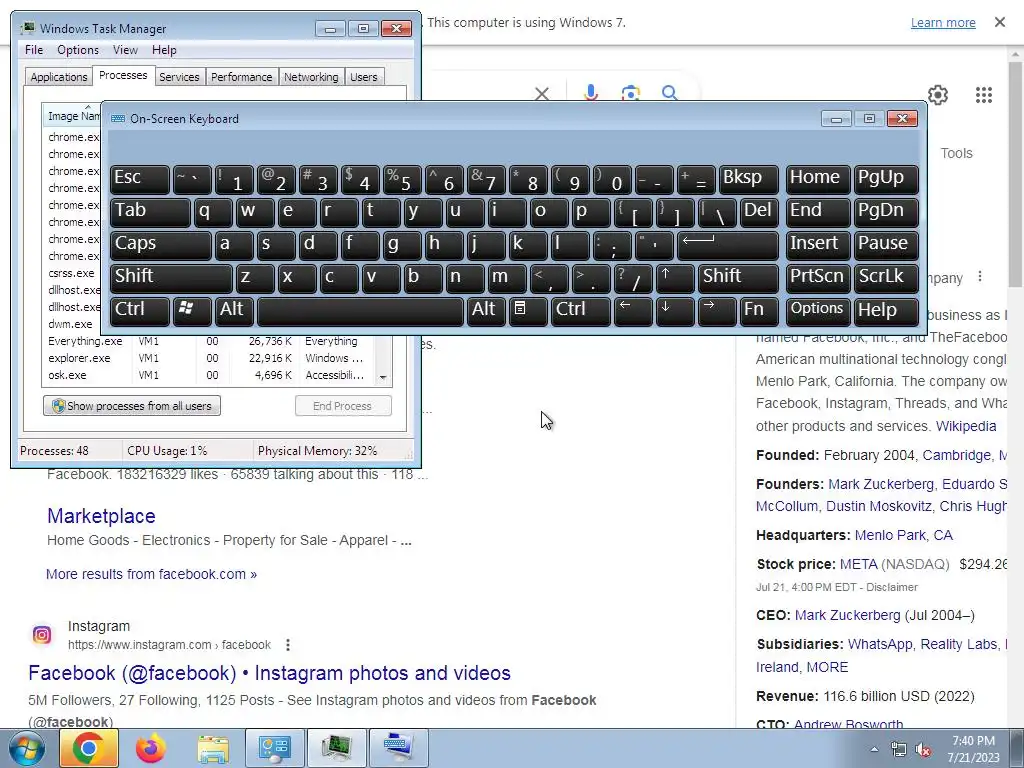Show hidden system tray icons
1024x768 pixels.
874,749
